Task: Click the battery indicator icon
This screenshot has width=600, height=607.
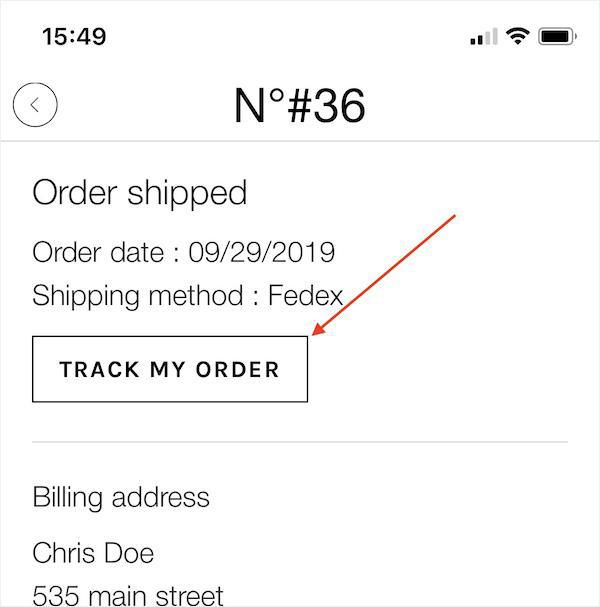Action: tap(557, 37)
